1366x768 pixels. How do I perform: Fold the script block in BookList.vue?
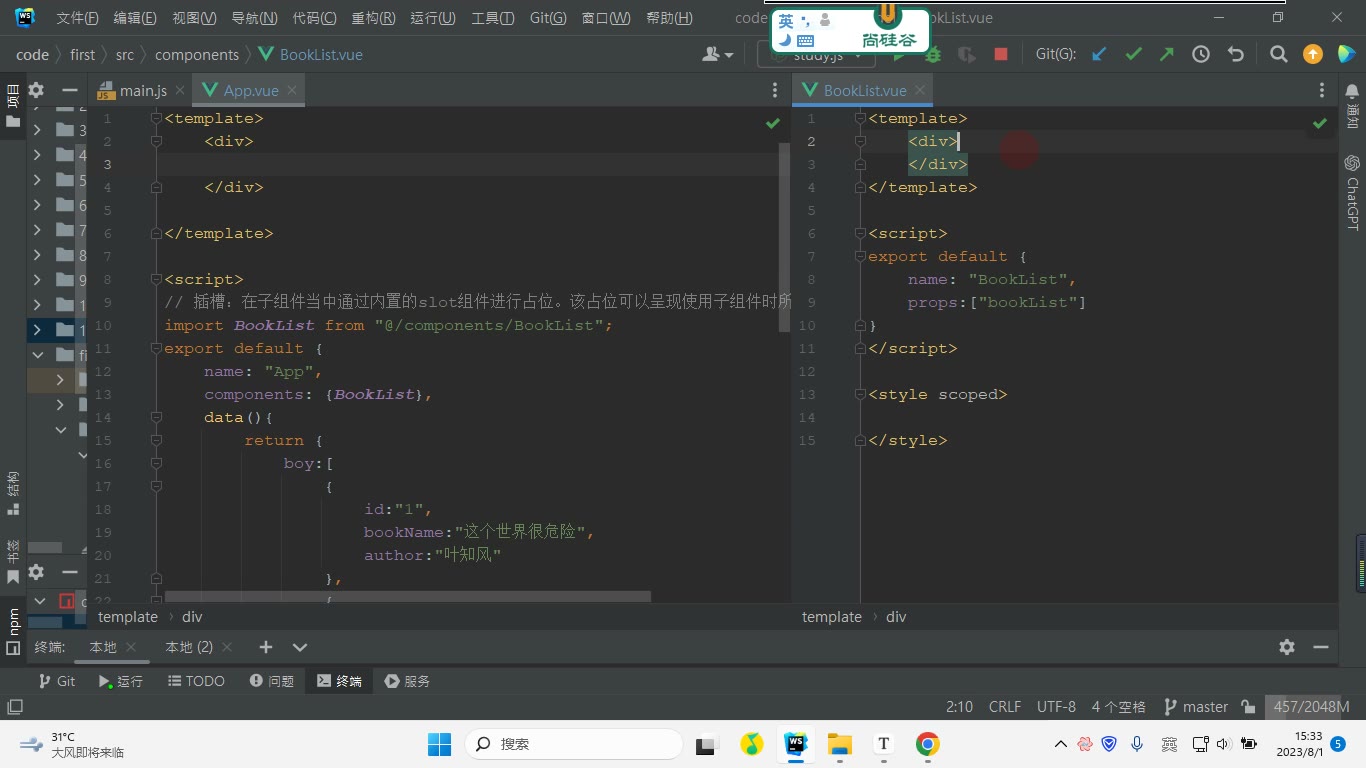pos(861,233)
